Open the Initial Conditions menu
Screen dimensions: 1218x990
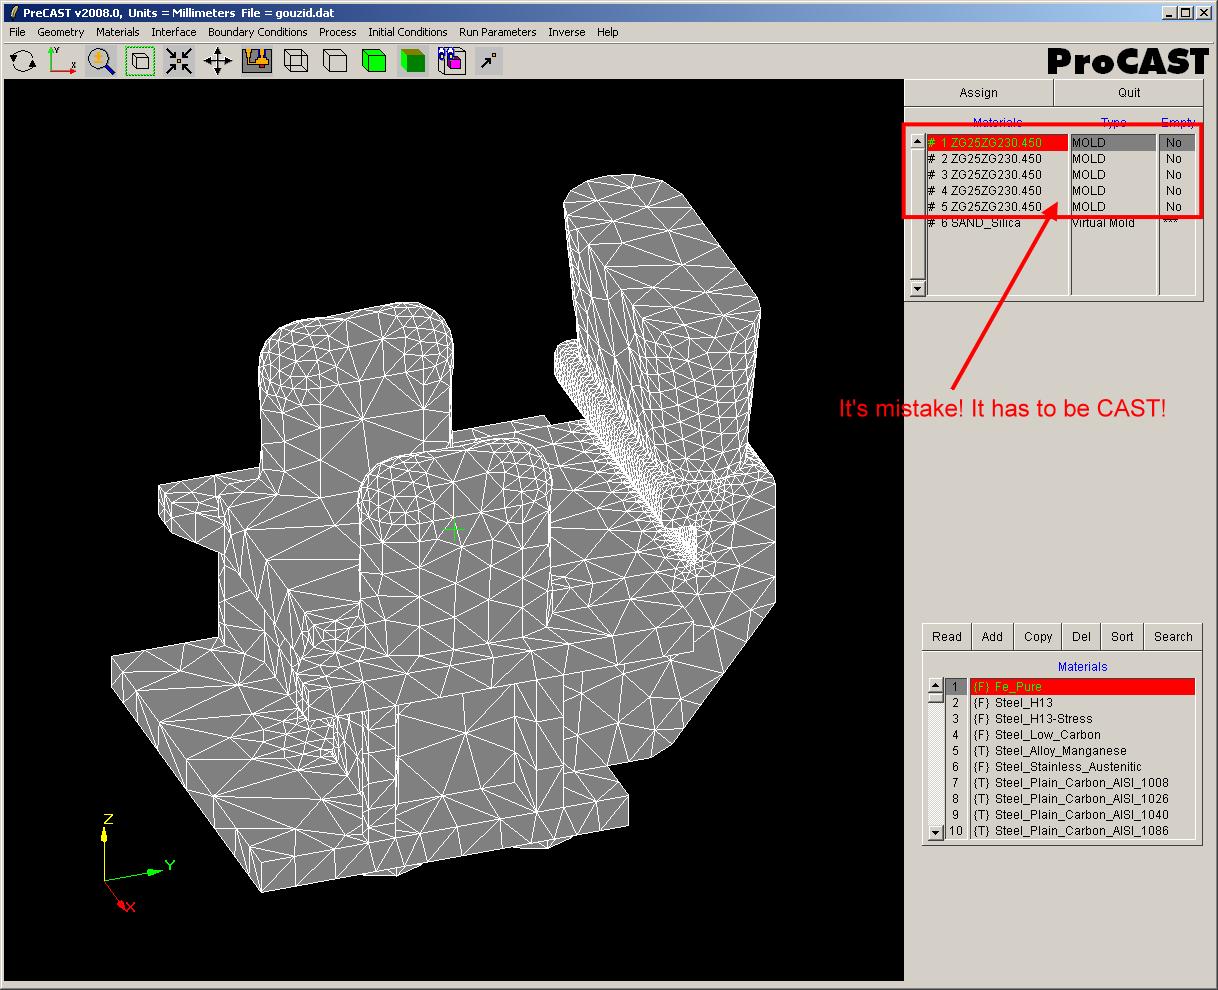pyautogui.click(x=408, y=32)
